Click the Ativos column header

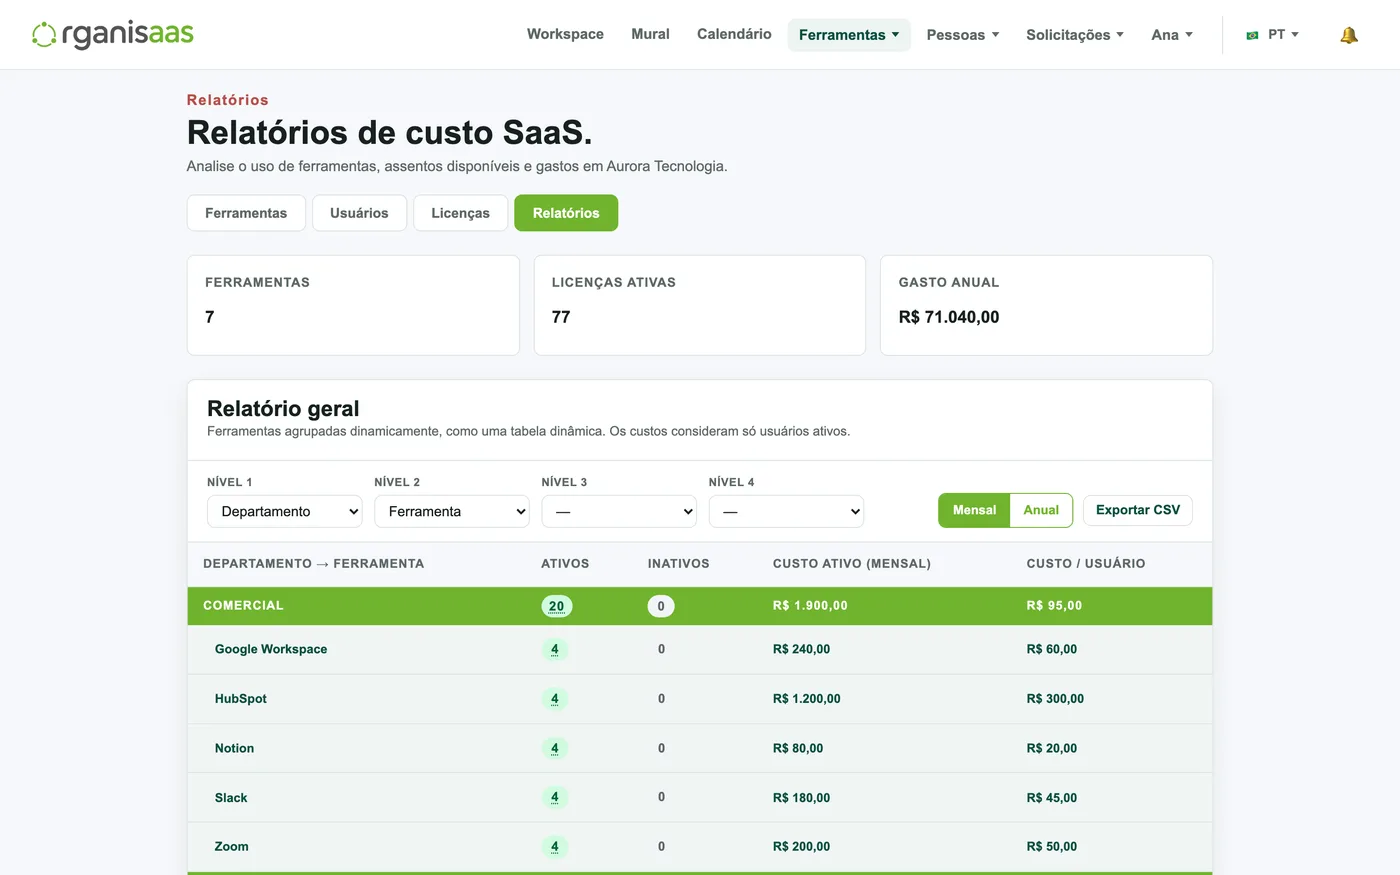[565, 564]
